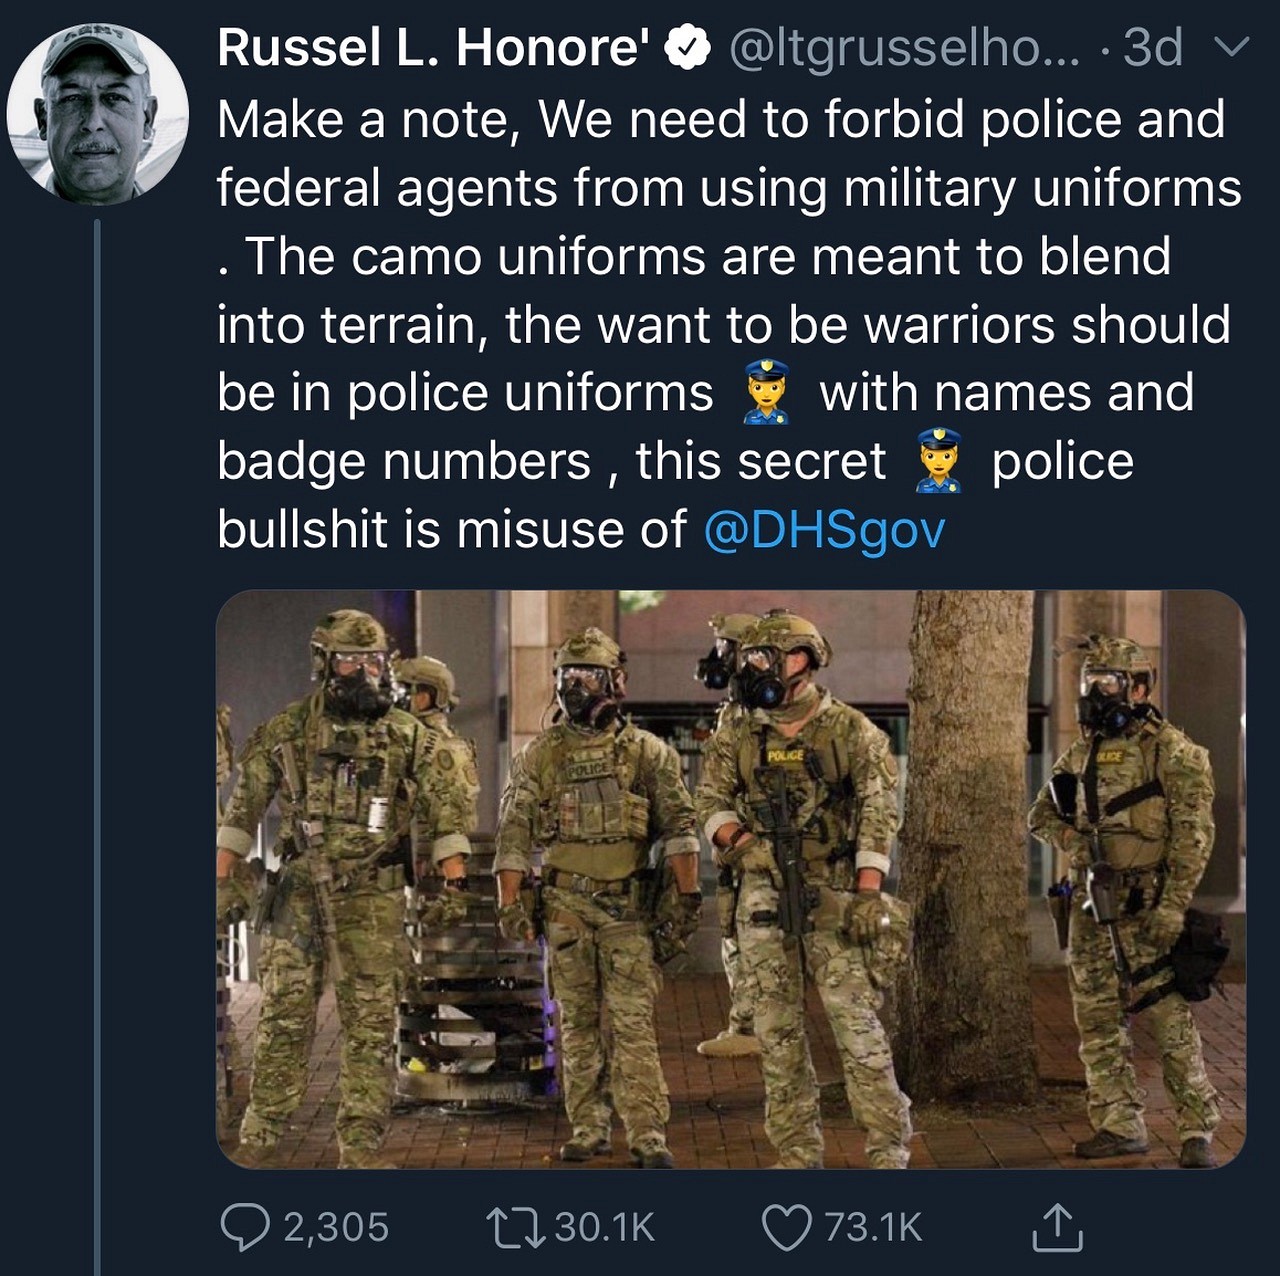Click the police officer emoji after "uniforms"
1280x1276 pixels.
click(x=767, y=393)
